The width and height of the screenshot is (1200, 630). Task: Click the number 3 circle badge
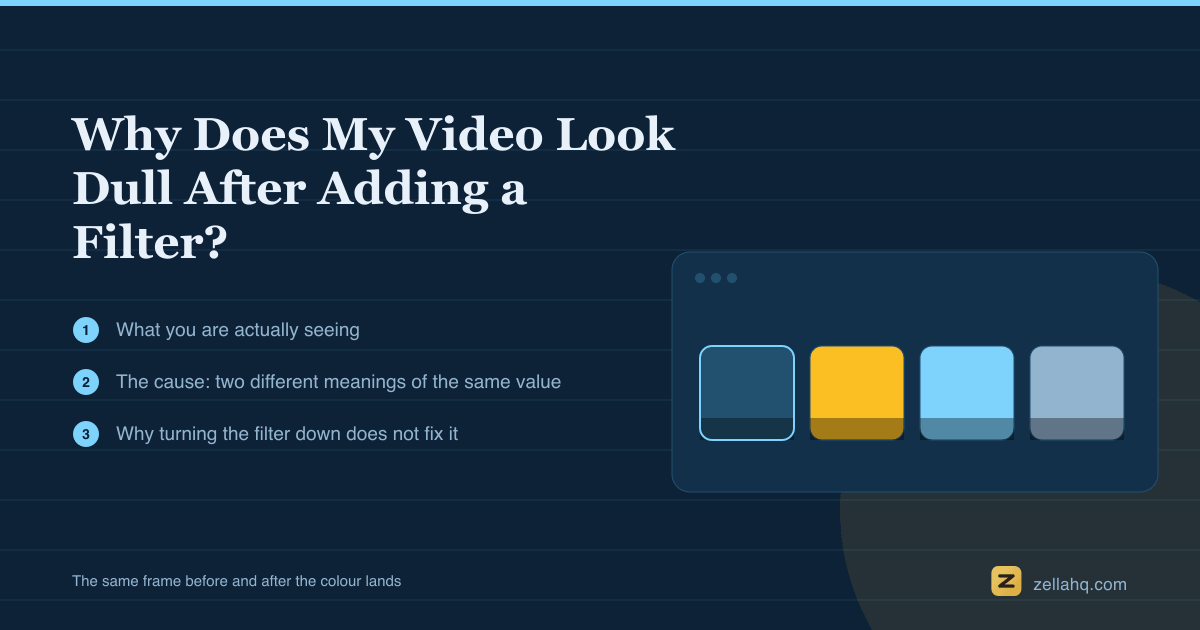(86, 434)
